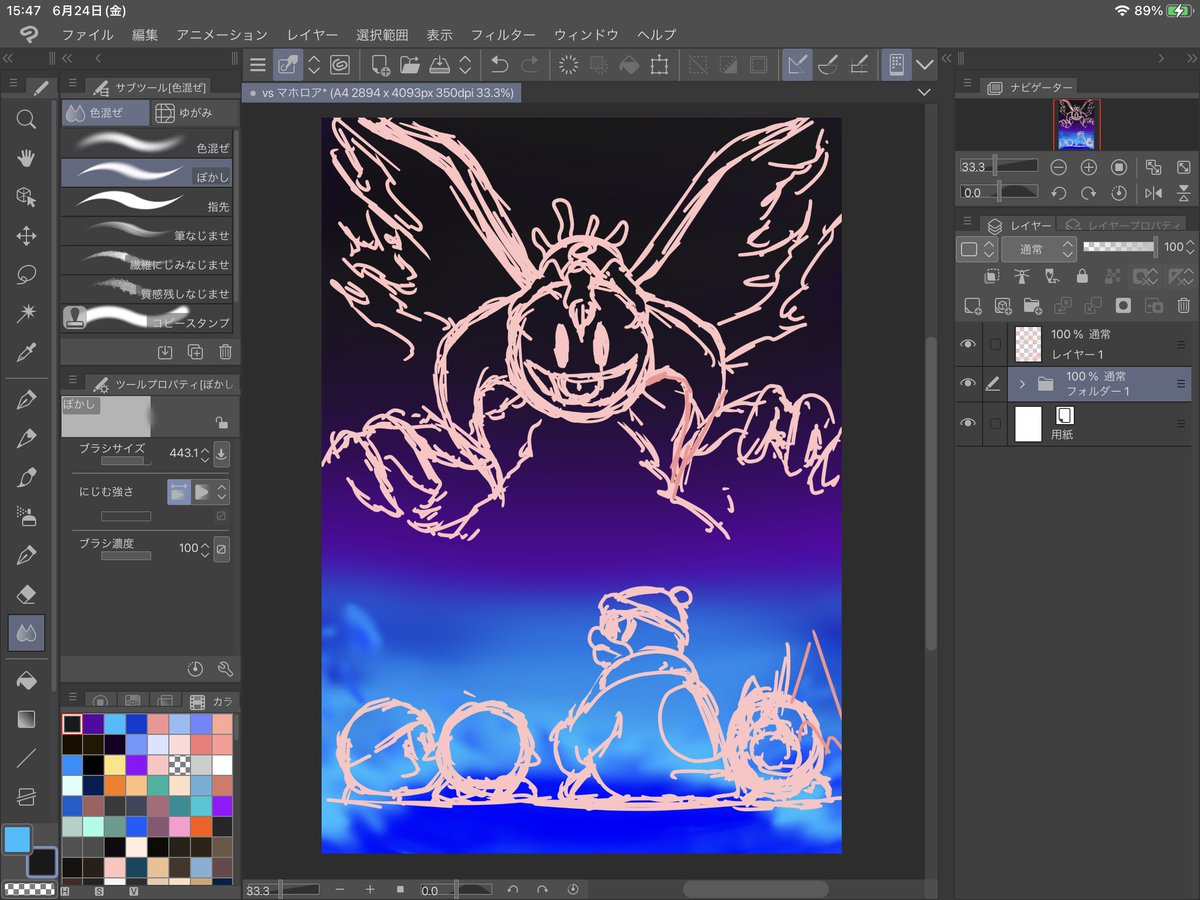The width and height of the screenshot is (1200, 900).
Task: Open the canvas tab list chevron
Action: pos(924,92)
